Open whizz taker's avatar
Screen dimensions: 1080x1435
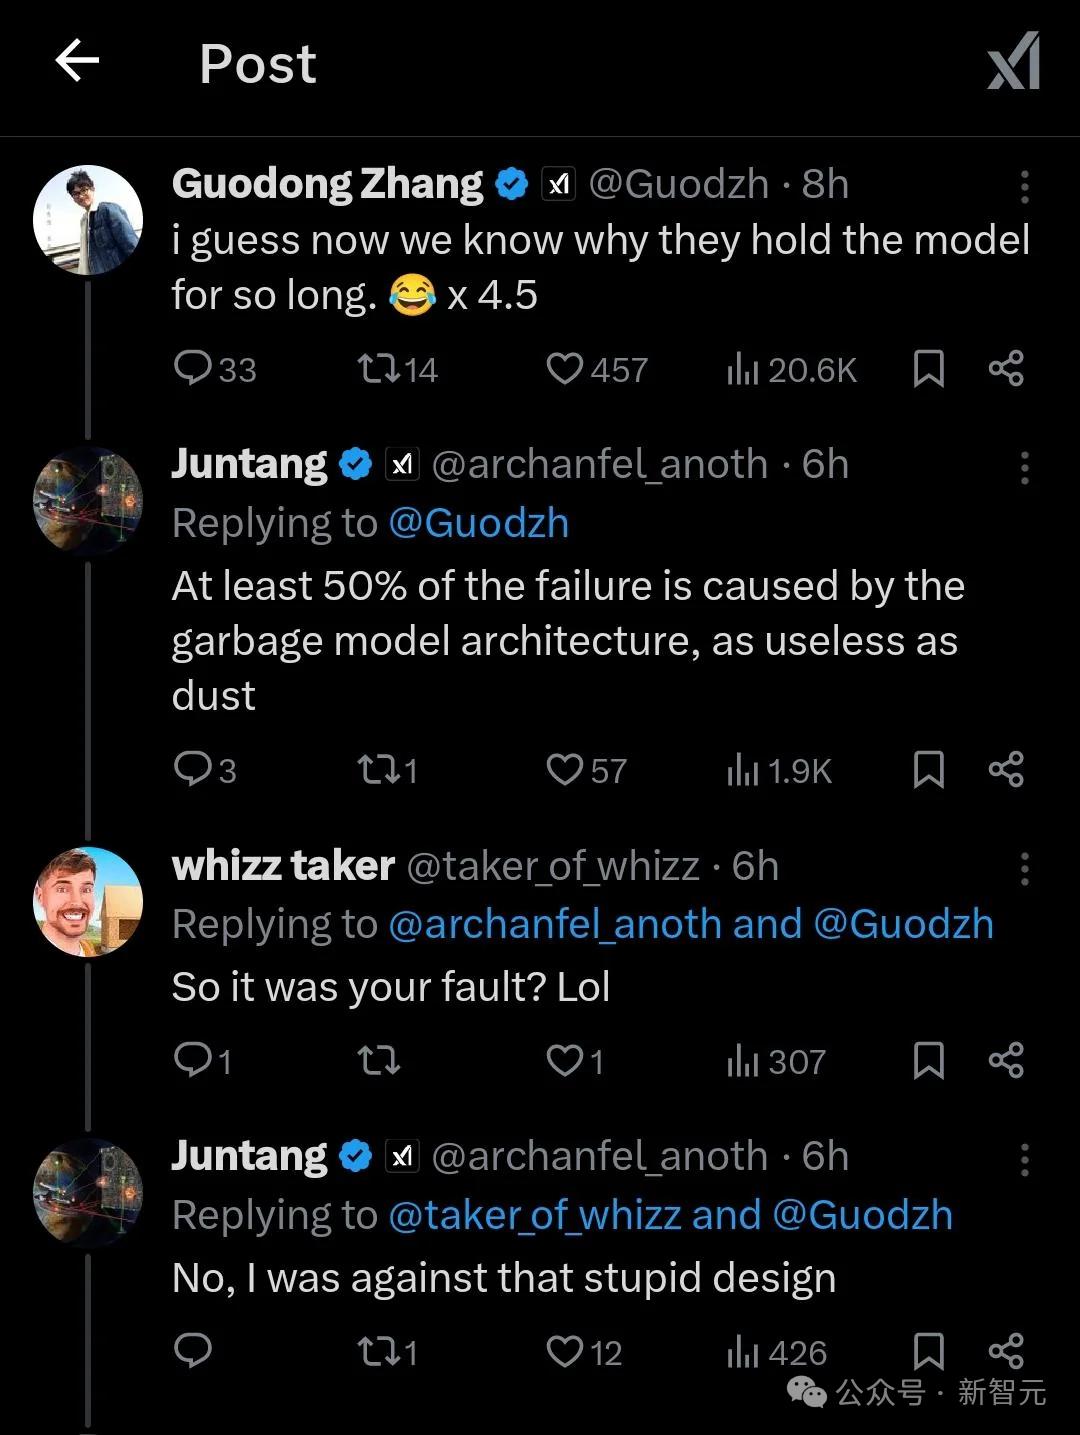coord(88,902)
